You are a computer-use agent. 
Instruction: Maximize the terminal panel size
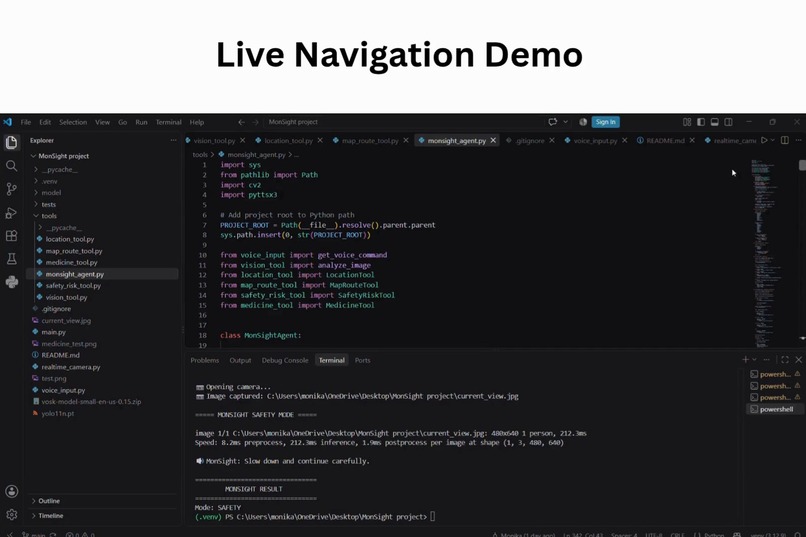(784, 360)
